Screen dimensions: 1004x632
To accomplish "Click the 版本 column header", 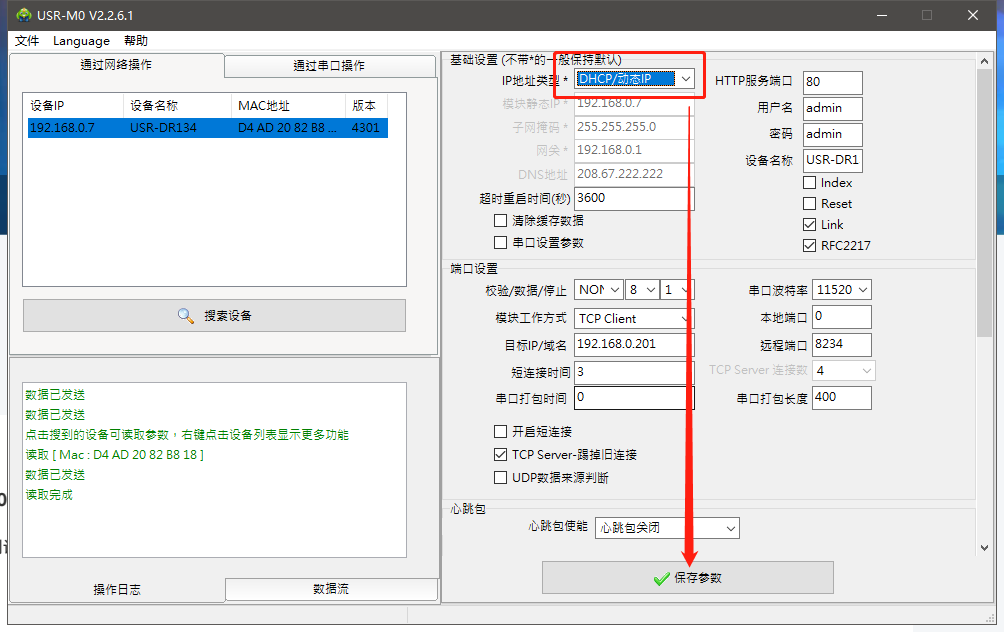I will pyautogui.click(x=366, y=106).
